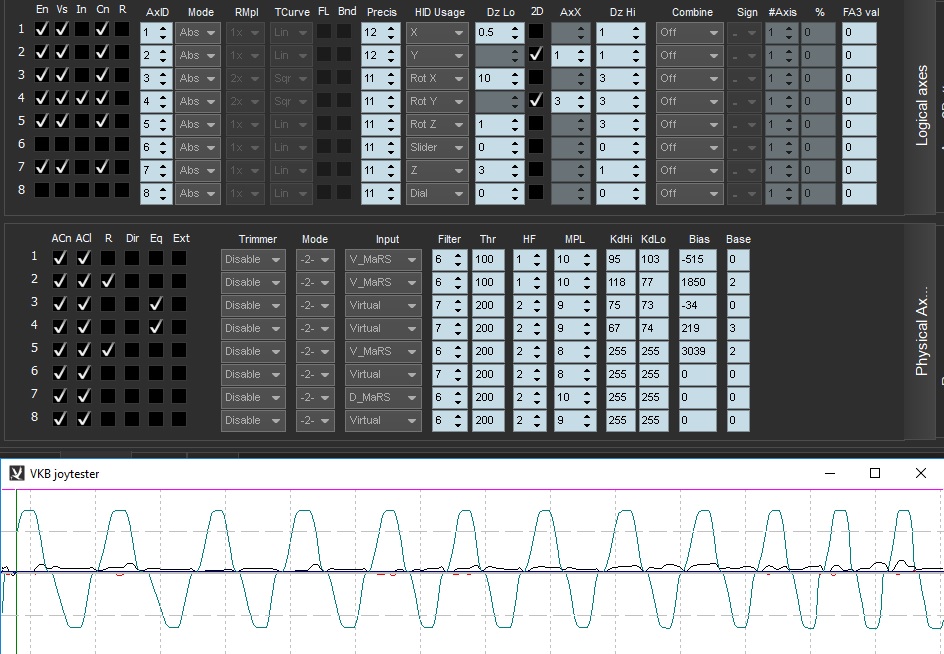Open Input dropdown showing D_MaRS
944x654 pixels.
(x=383, y=397)
